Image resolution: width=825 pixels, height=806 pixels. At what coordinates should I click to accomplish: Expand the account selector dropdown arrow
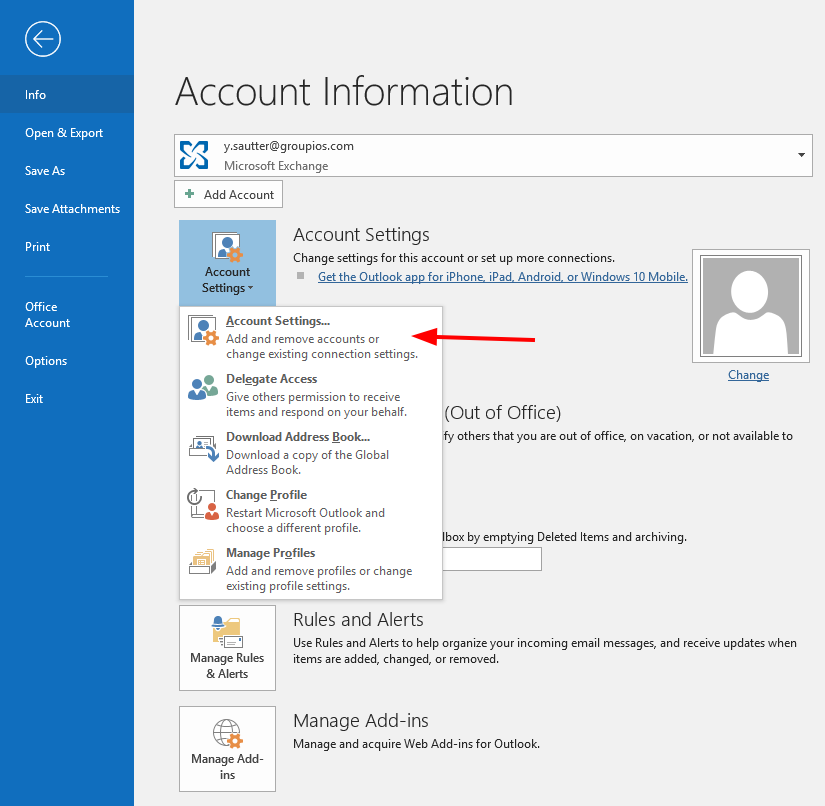coord(801,156)
